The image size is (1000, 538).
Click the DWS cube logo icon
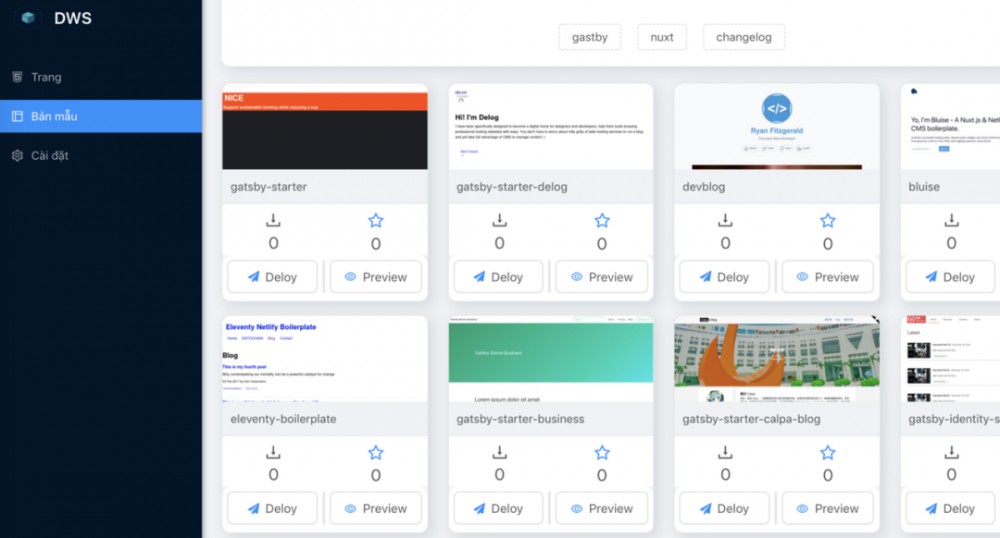point(28,18)
